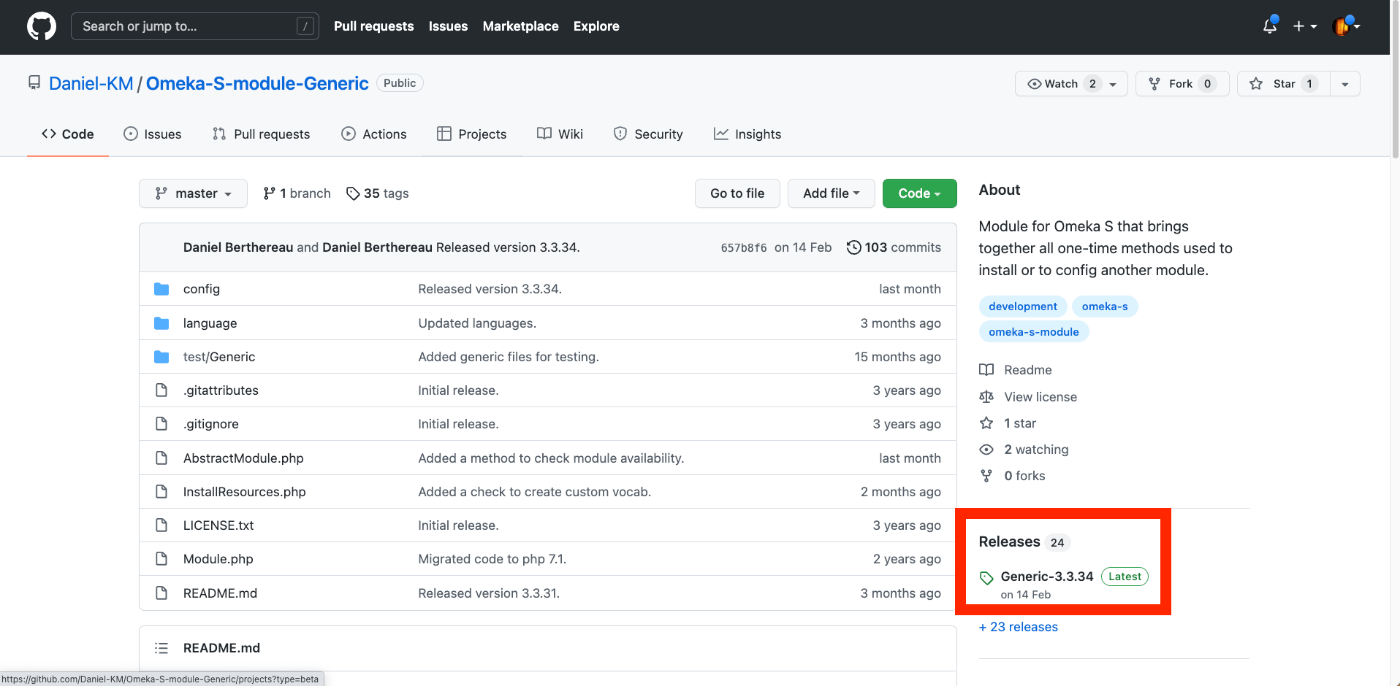Switch to the Actions tab
The height and width of the screenshot is (686, 1400).
374,134
